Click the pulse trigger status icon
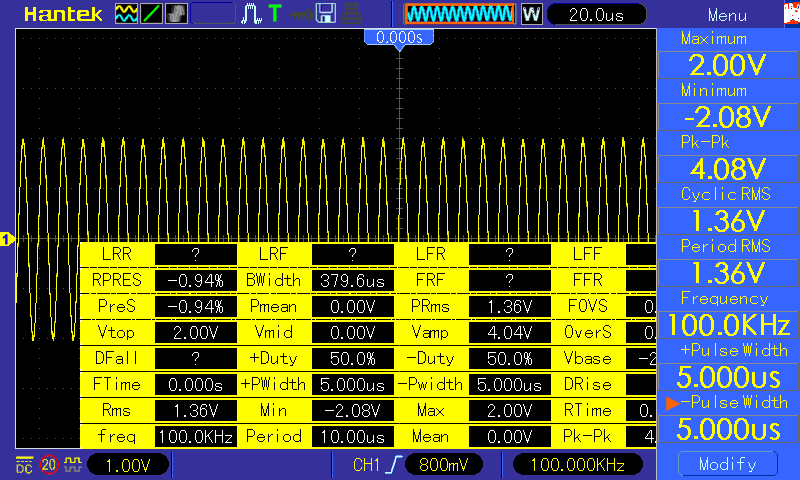This screenshot has width=800, height=480. [x=251, y=15]
